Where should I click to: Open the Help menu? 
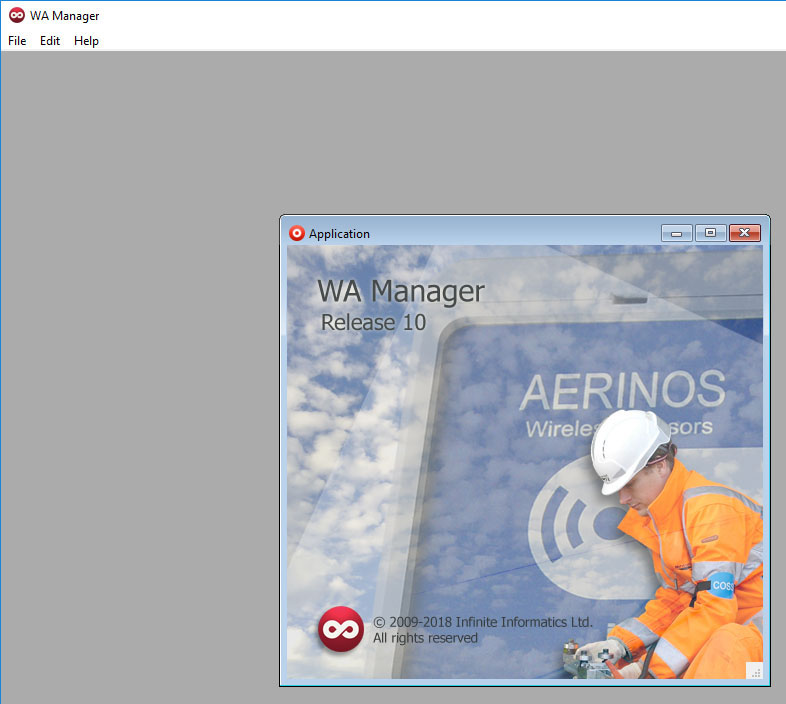86,41
